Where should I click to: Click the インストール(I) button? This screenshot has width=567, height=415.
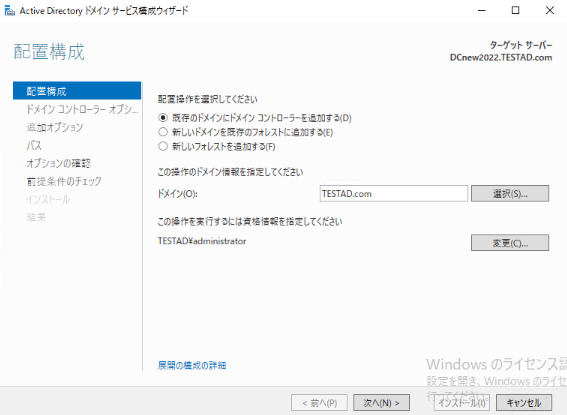pos(462,403)
